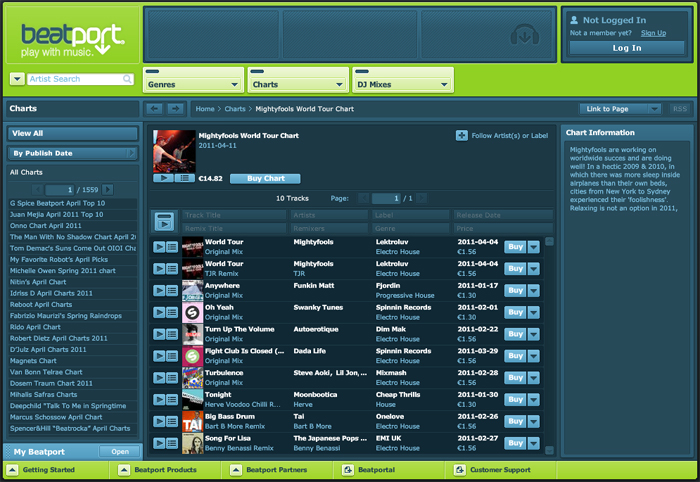Go to previous page of All Charts list

click(38, 190)
